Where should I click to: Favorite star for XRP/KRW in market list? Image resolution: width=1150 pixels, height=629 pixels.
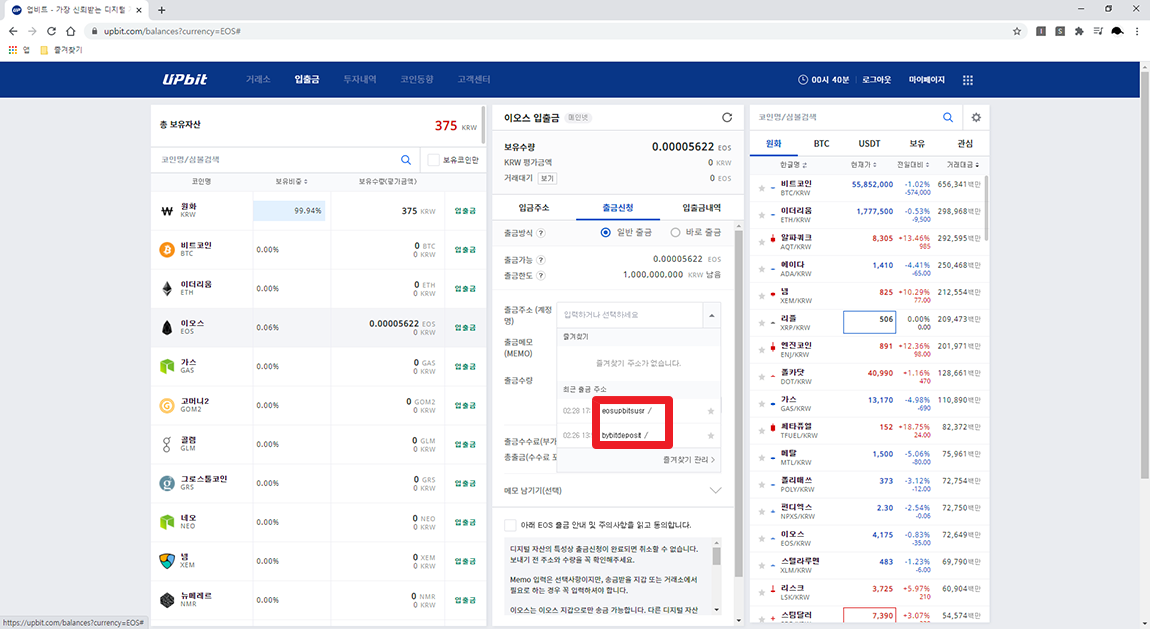click(x=762, y=323)
